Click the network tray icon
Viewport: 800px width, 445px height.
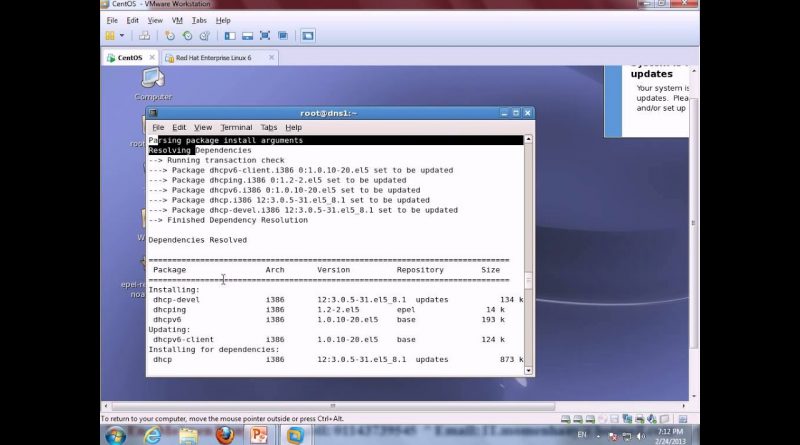627,436
